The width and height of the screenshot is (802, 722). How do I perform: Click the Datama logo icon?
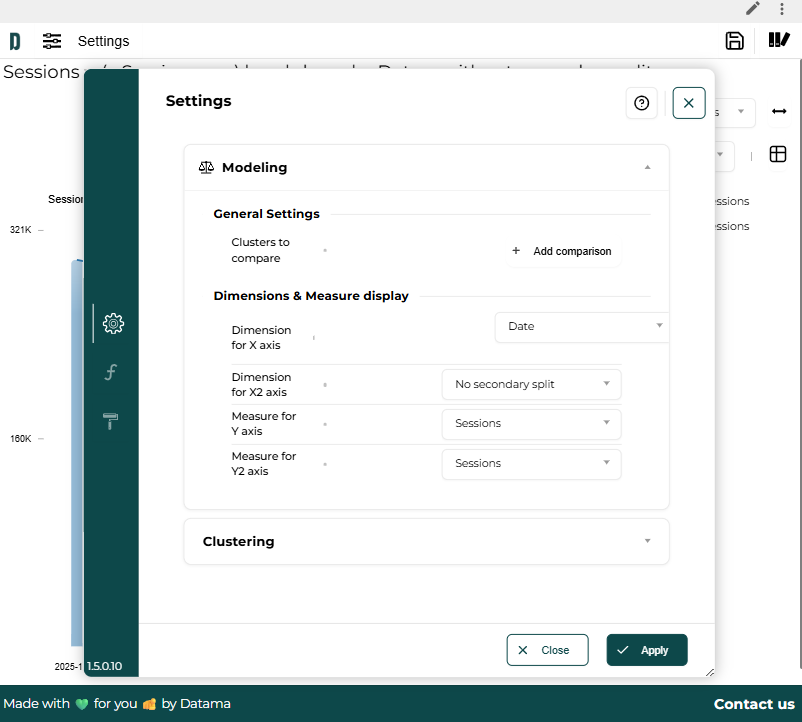[15, 41]
